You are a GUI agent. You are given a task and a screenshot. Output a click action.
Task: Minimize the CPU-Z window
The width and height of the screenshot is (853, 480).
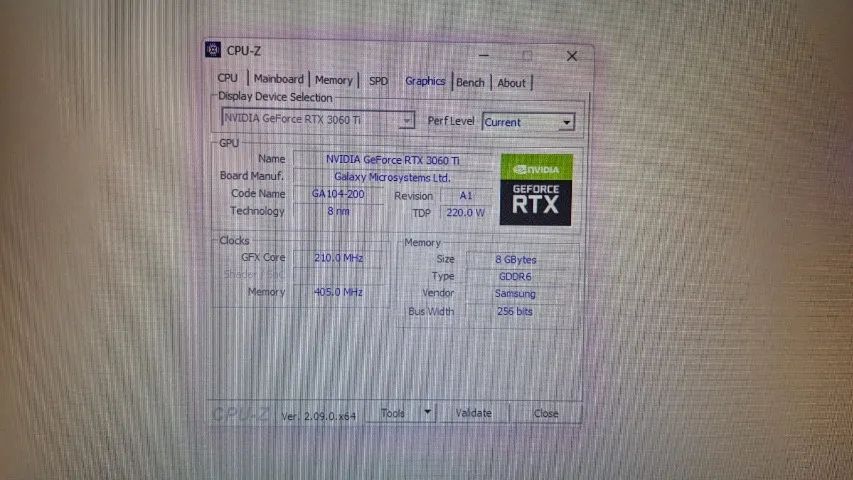pos(484,55)
